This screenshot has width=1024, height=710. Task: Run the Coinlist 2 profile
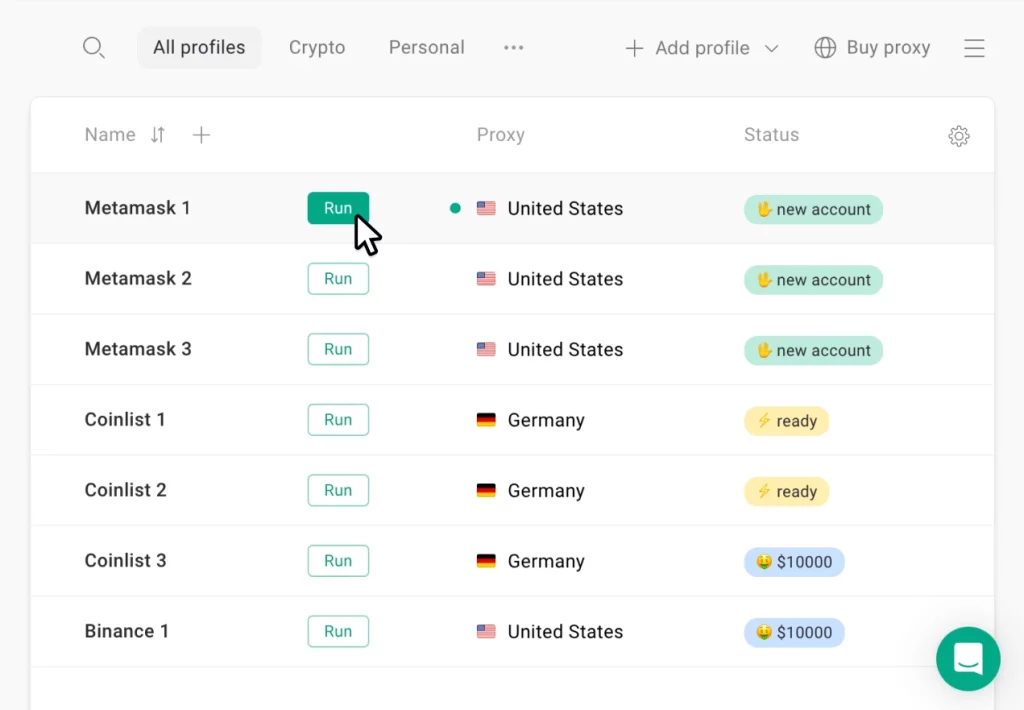pyautogui.click(x=338, y=491)
